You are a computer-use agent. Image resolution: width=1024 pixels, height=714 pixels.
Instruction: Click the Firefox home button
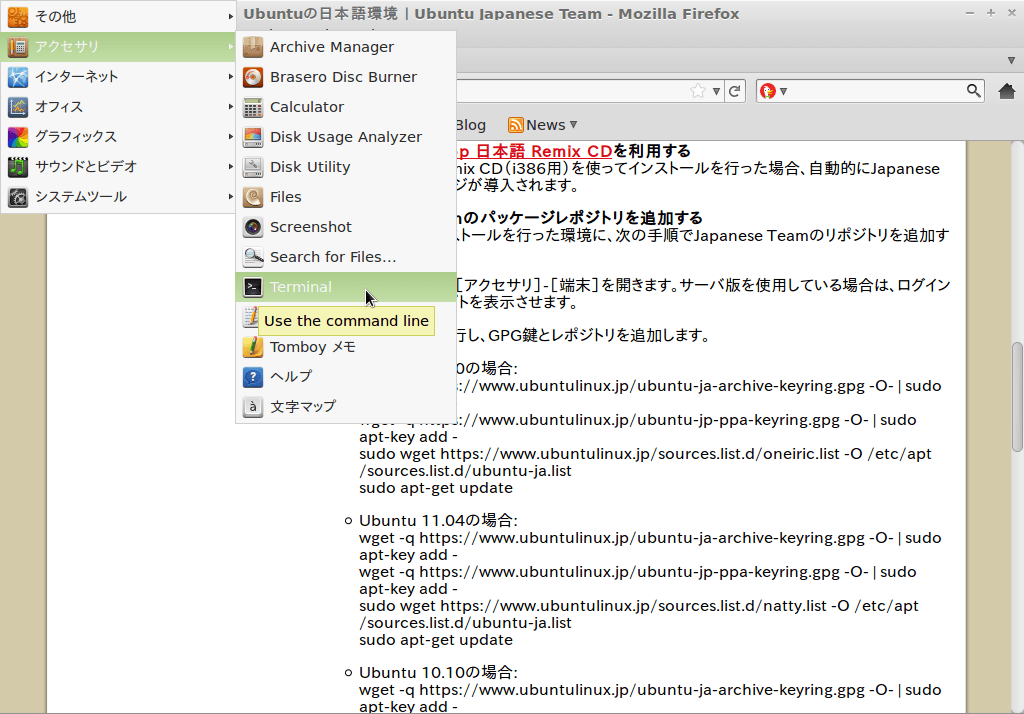pyautogui.click(x=1006, y=91)
